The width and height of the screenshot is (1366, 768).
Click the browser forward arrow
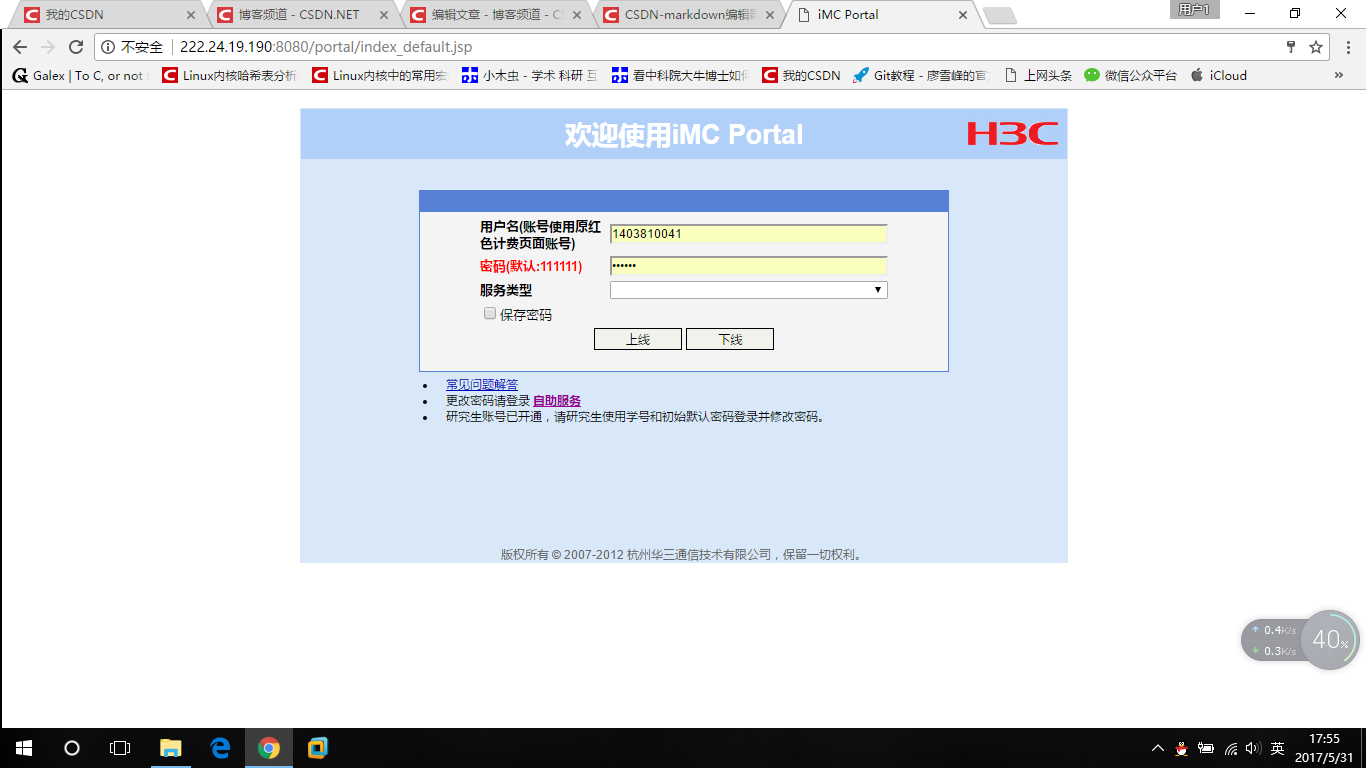click(47, 47)
